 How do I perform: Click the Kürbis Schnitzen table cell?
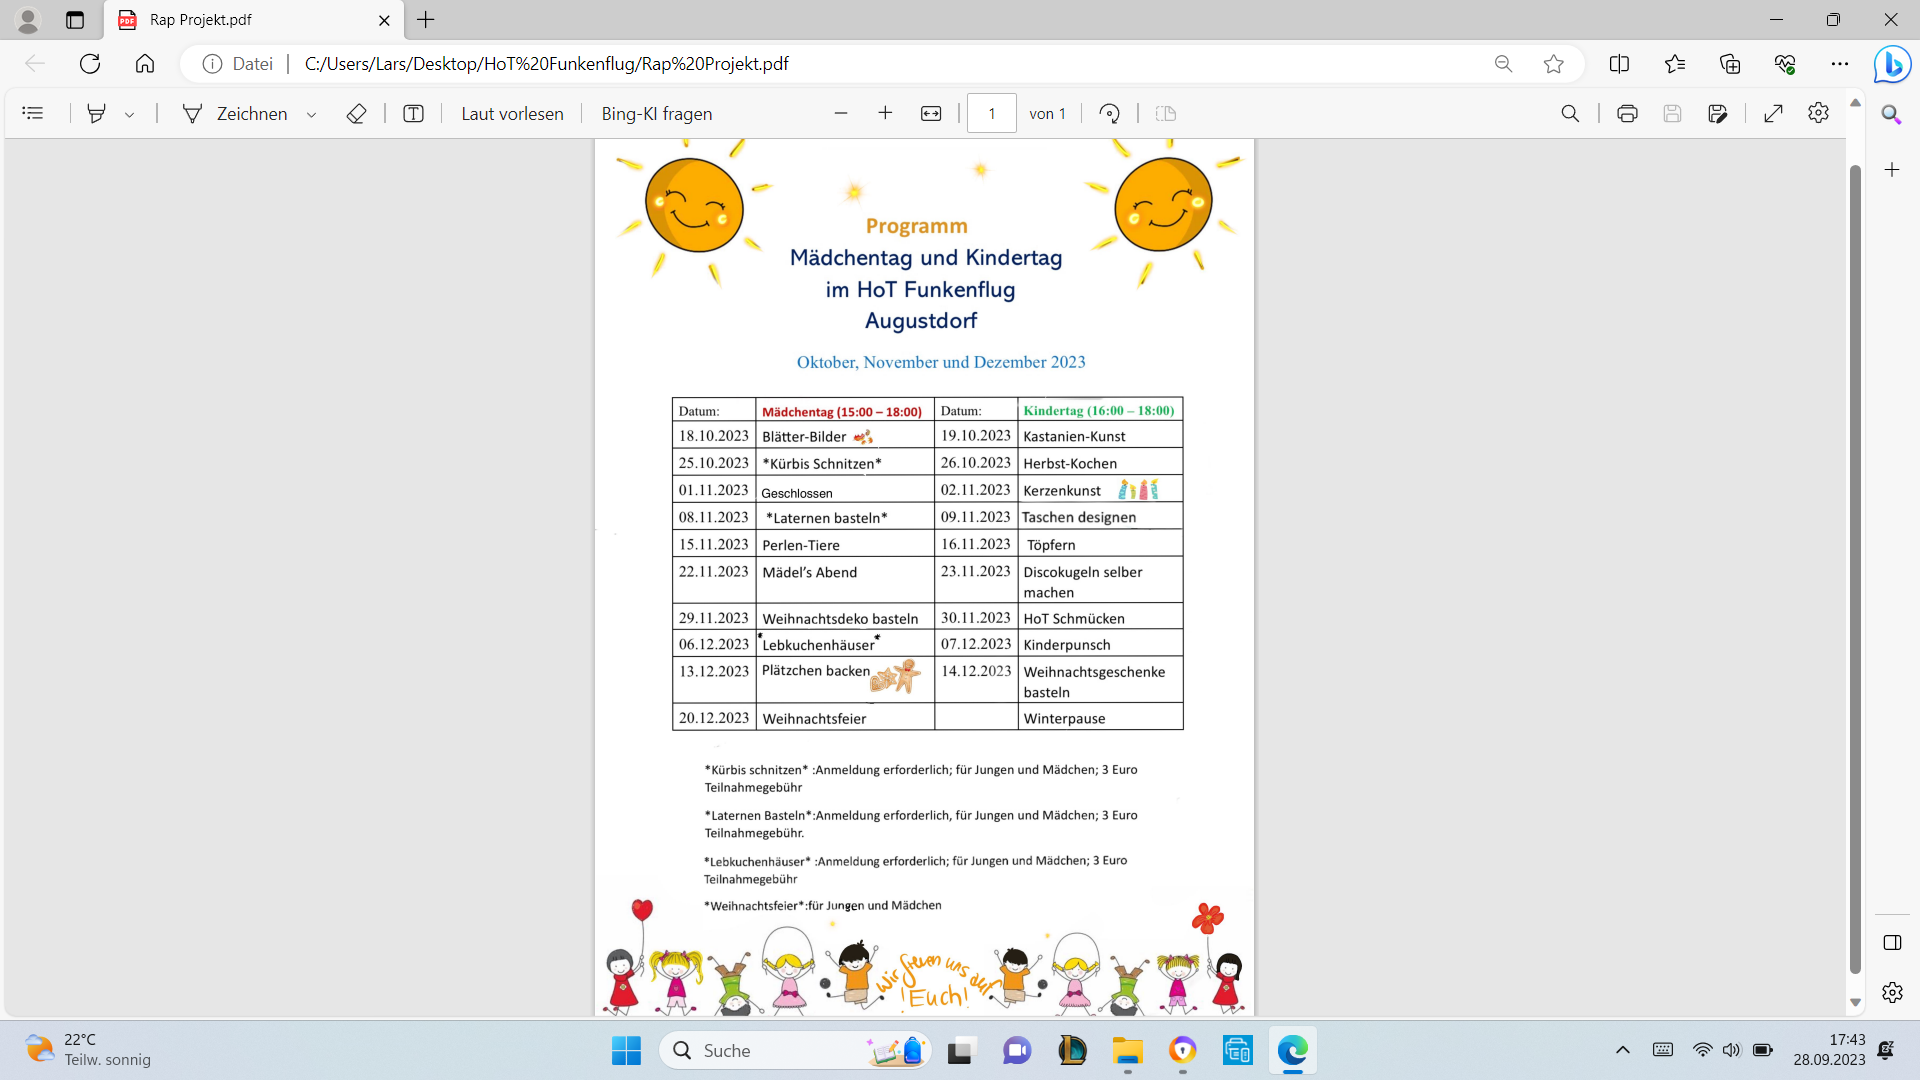(x=845, y=463)
